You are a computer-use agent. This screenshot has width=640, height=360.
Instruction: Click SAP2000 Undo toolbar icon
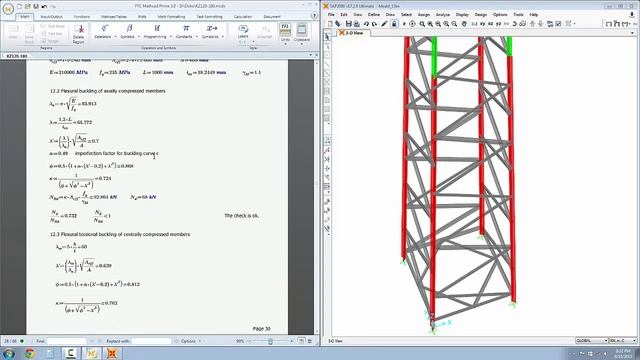coord(366,24)
